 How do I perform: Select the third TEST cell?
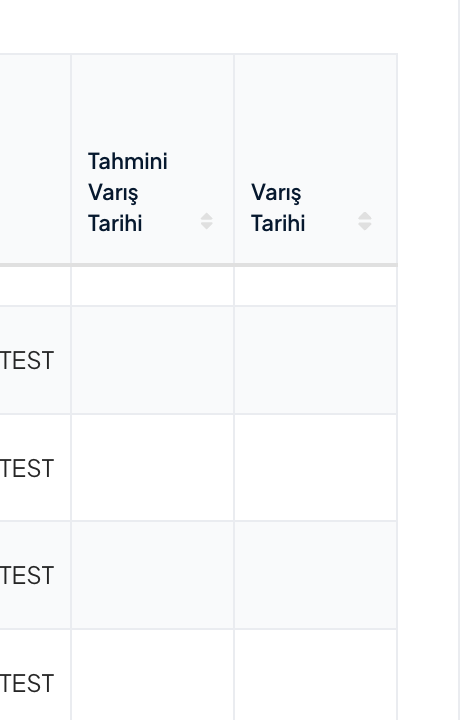27,575
